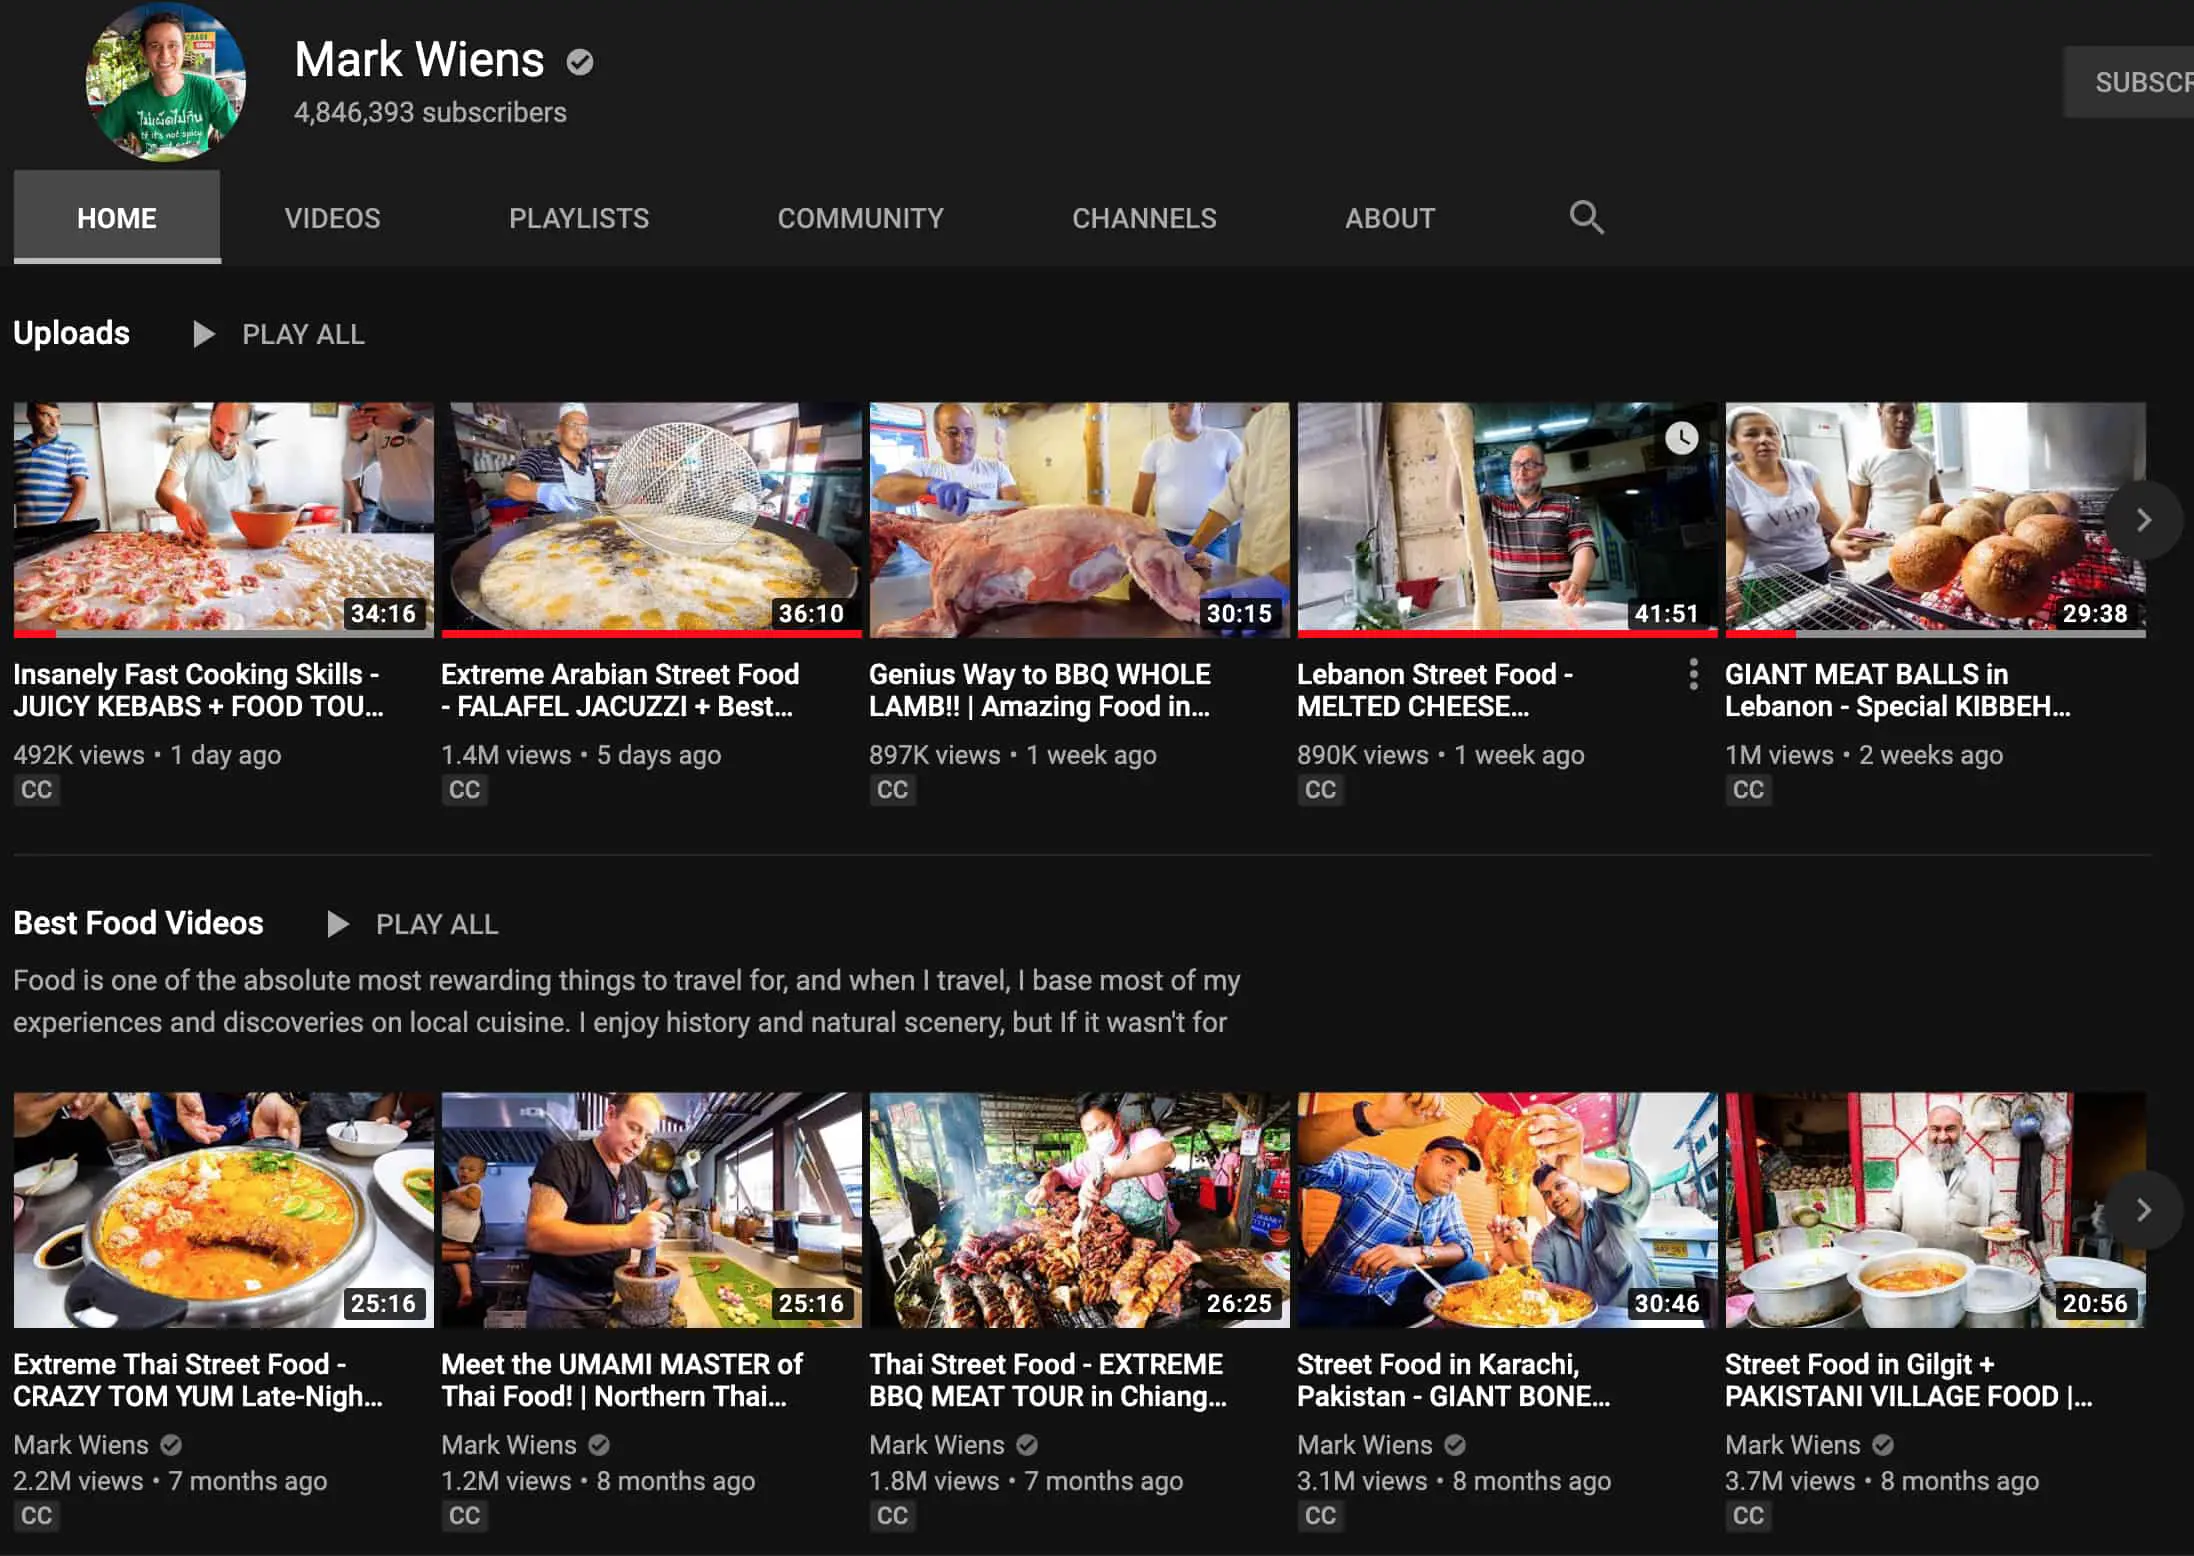Click the Subscribe button
Viewport: 2194px width, 1556px height.
(2129, 82)
